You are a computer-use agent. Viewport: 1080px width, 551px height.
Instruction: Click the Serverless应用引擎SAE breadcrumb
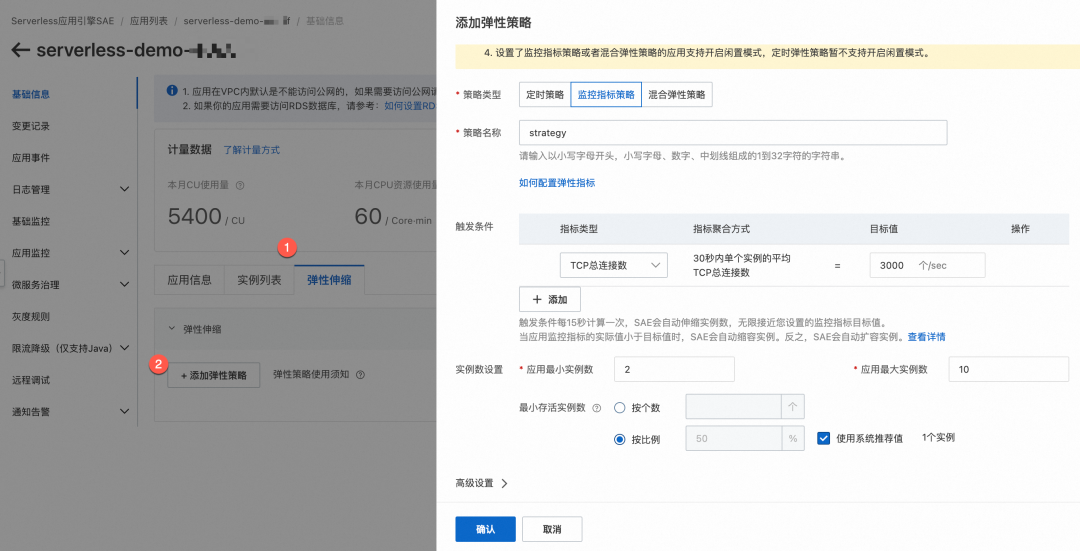pyautogui.click(x=63, y=21)
